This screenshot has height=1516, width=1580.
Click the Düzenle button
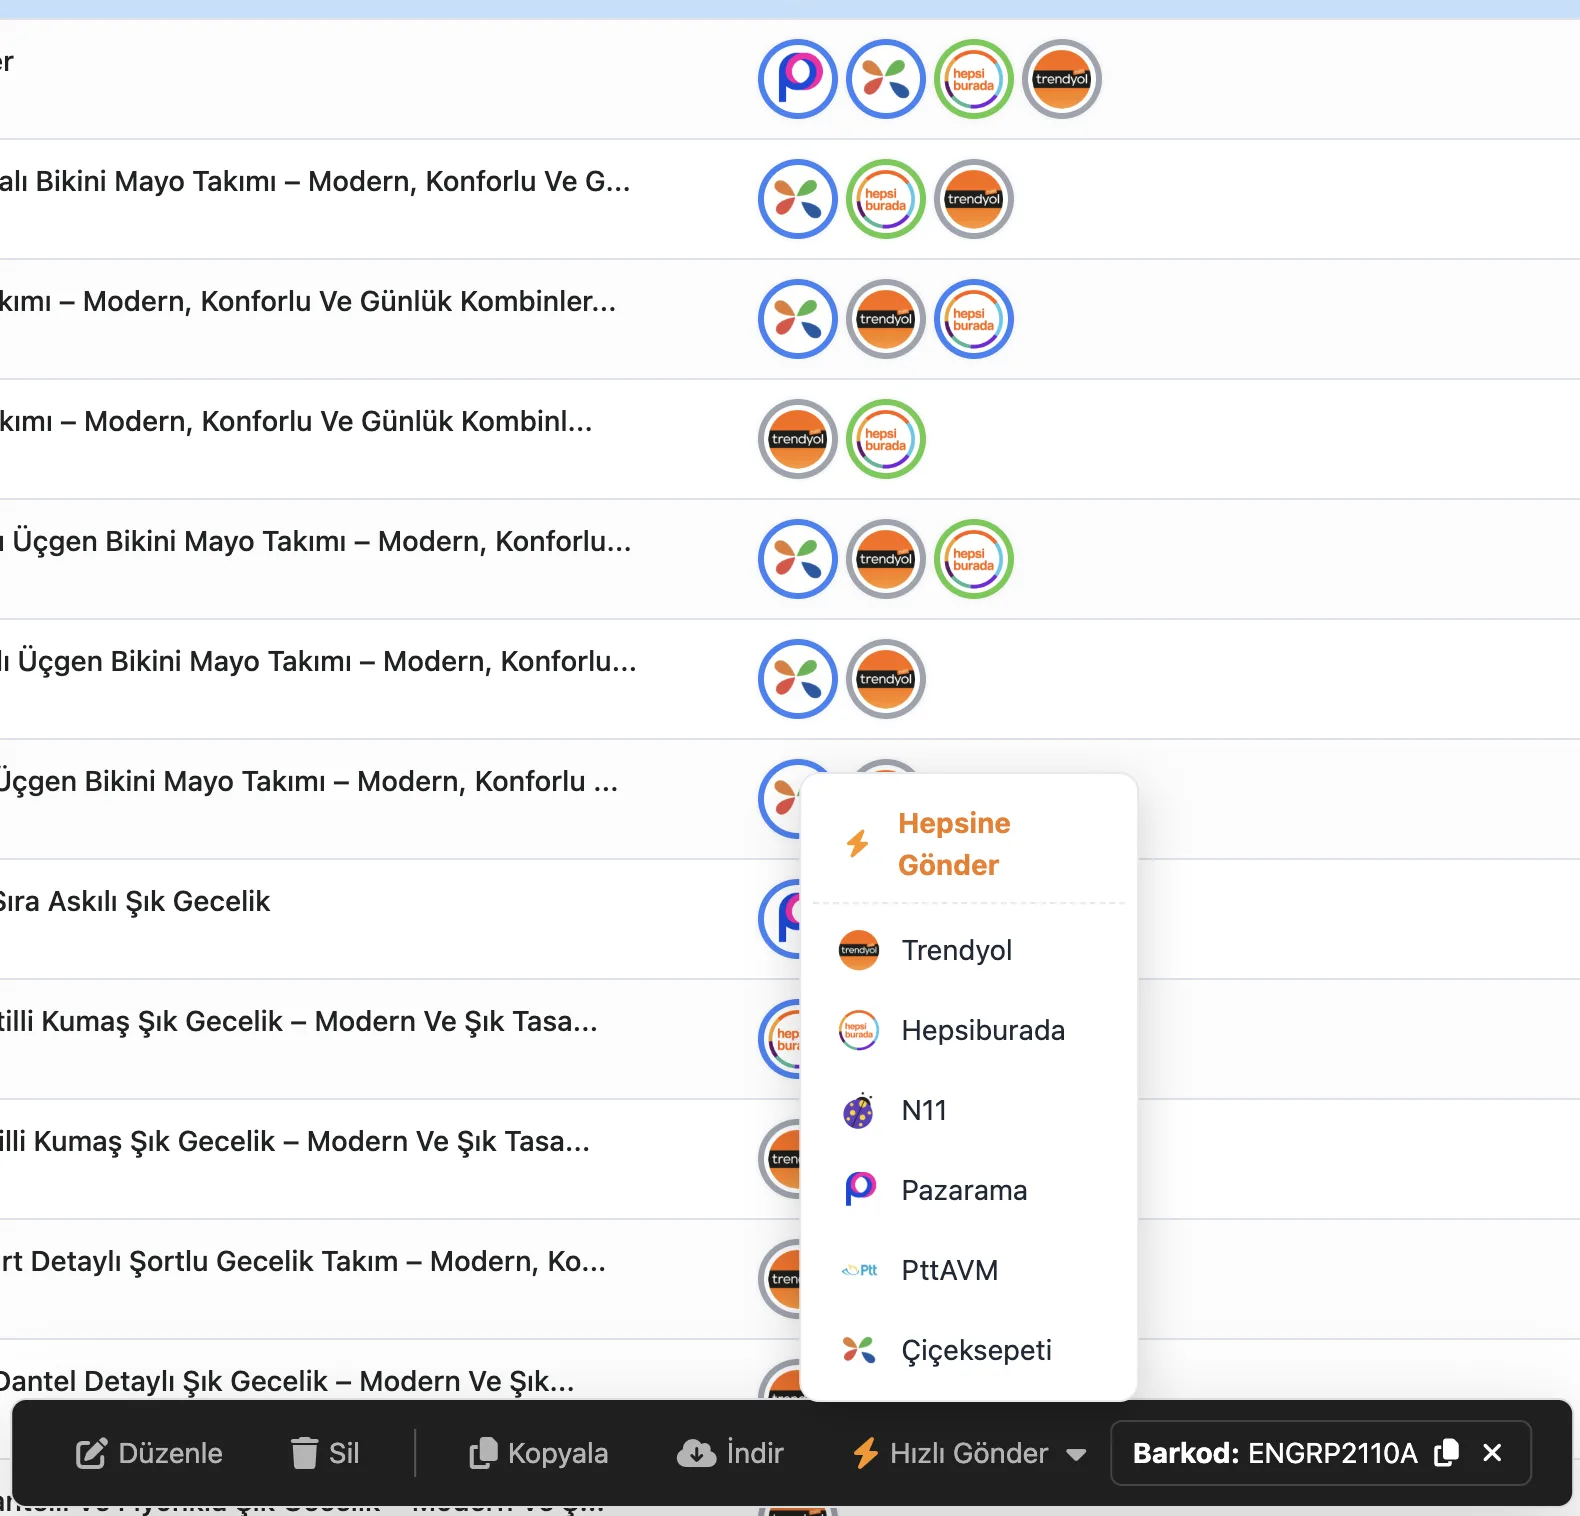(x=150, y=1453)
